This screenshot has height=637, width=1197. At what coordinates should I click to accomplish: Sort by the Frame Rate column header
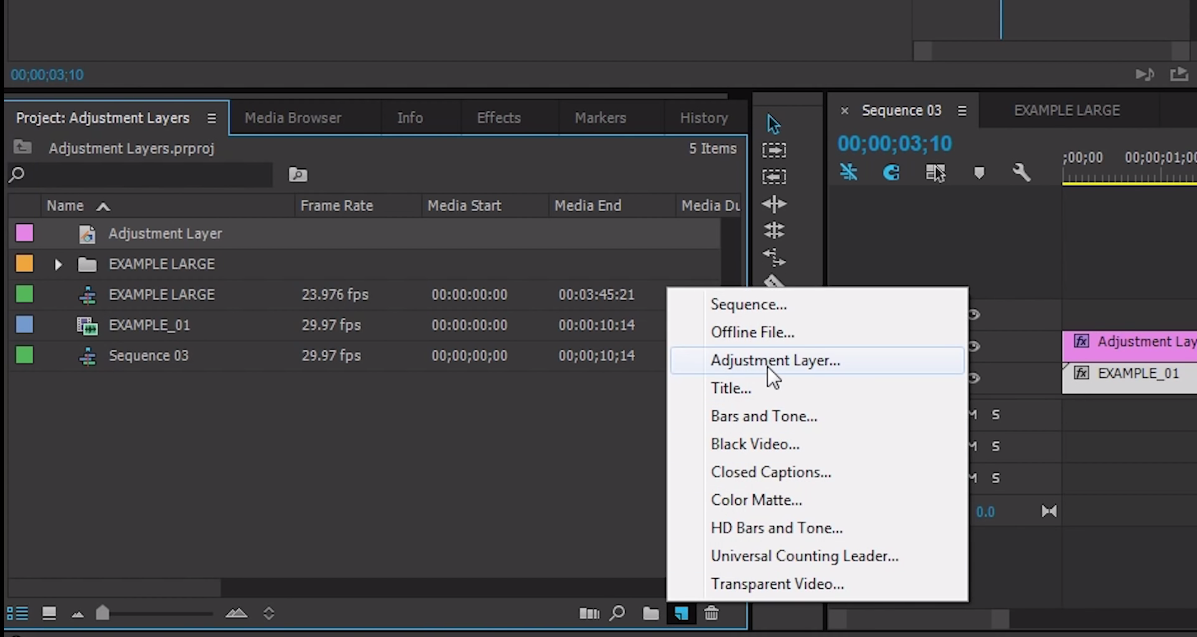coord(337,205)
